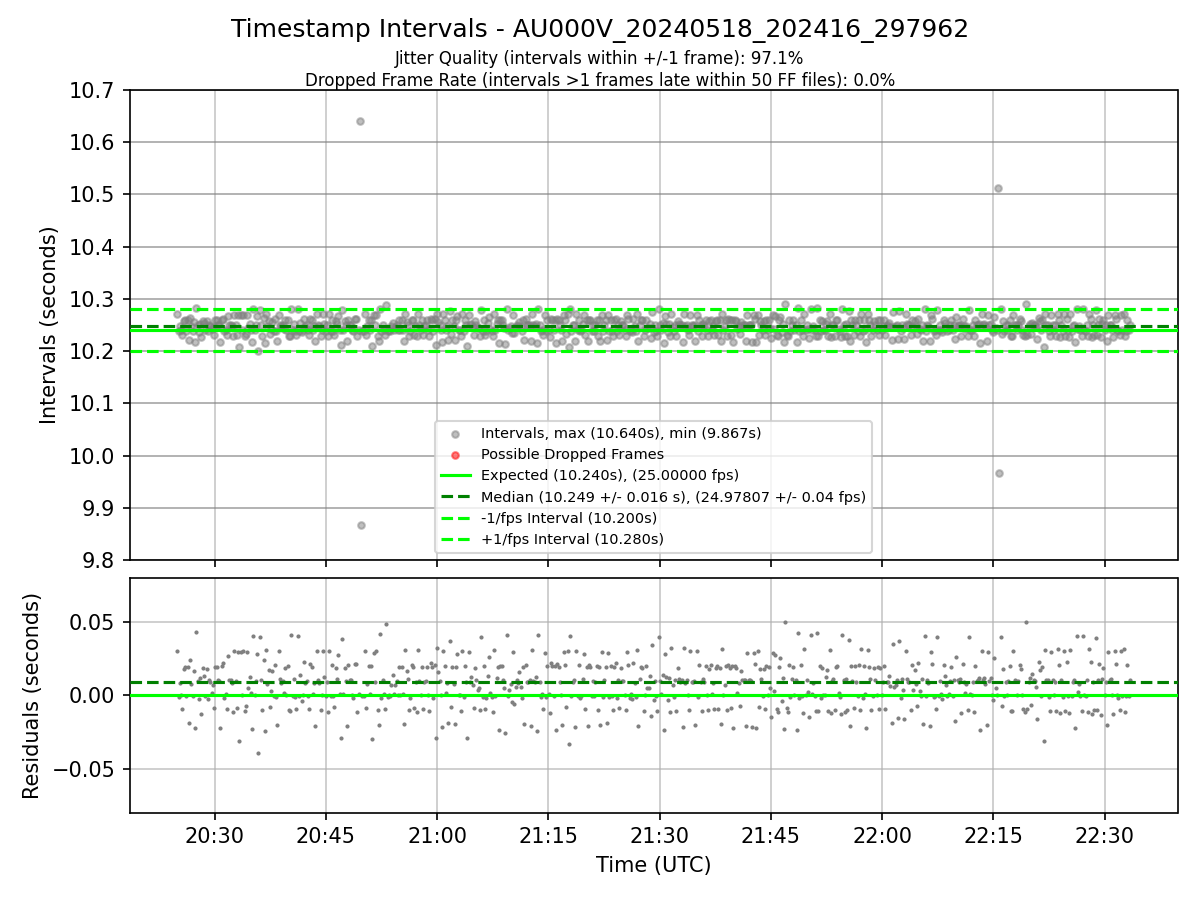Click legend entry 'Median (10.249 +/- 0.016 s)'
Viewport: 1200px width, 900px height.
click(x=673, y=496)
